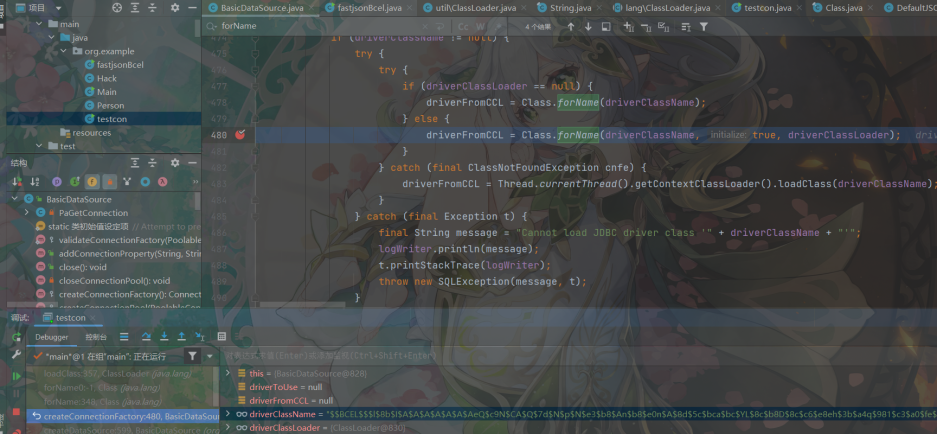The image size is (937, 434).
Task: Rerun testcon with the rerun icon
Action: click(17, 337)
